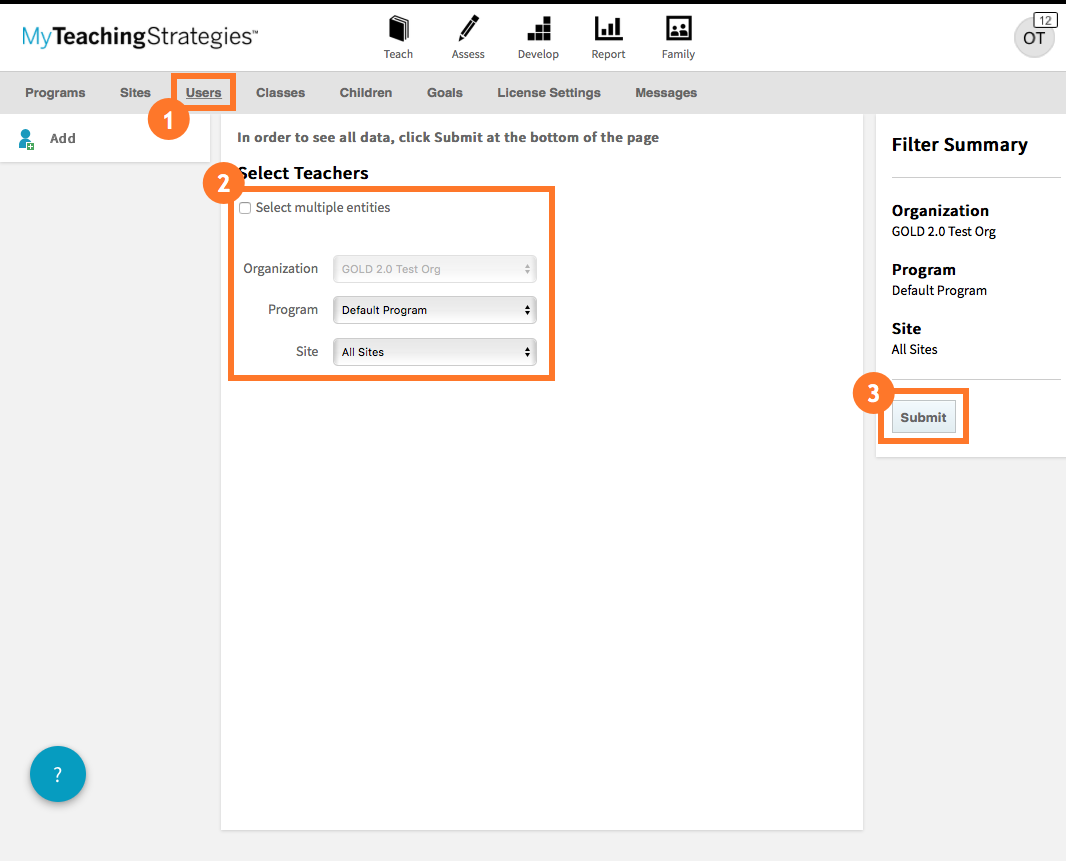Select the Assess pencil icon
Viewport: 1066px width, 861px height.
click(467, 37)
